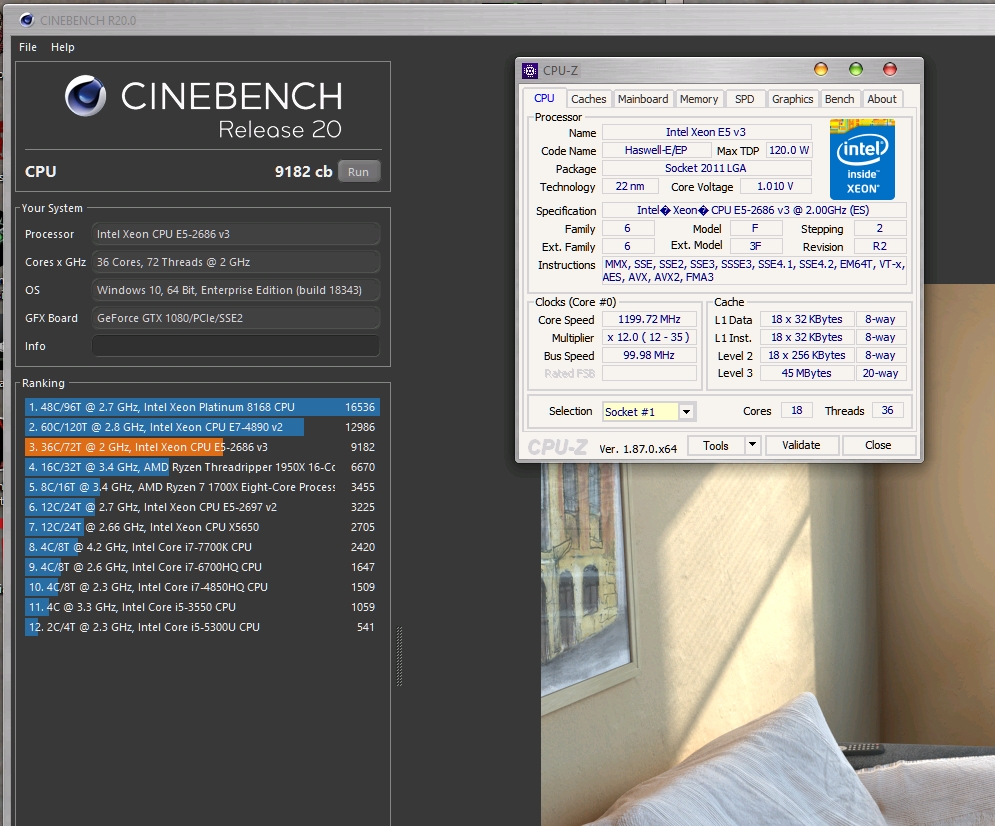Click the Cinebench logo in the title bar
The image size is (995, 826).
coord(27,20)
